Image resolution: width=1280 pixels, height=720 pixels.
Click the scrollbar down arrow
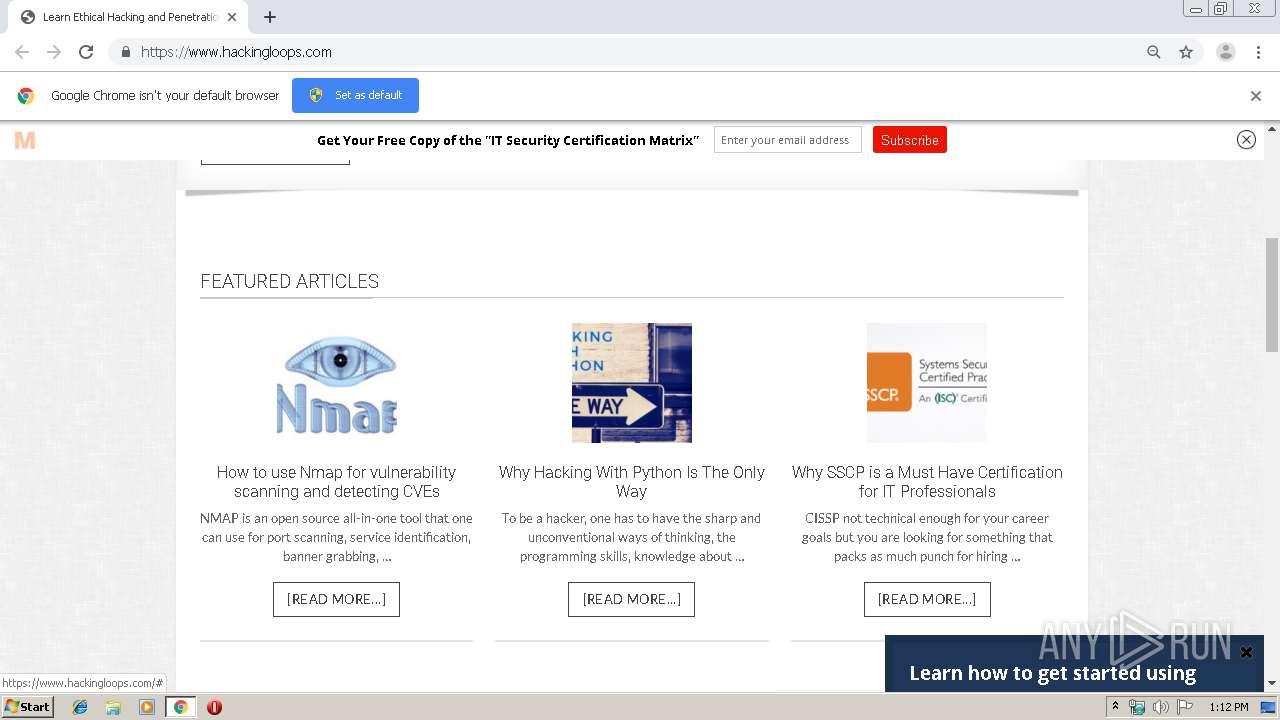coord(1272,683)
